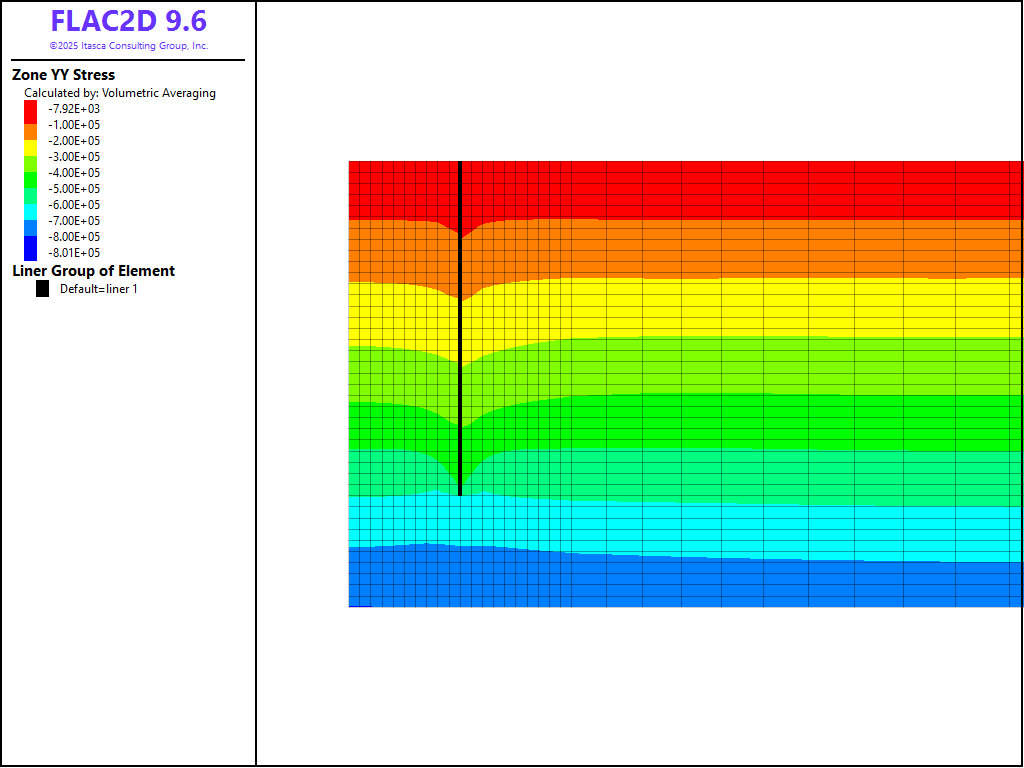1024x768 pixels.
Task: Click the 'Liner Group of Element' heading
Action: [93, 271]
